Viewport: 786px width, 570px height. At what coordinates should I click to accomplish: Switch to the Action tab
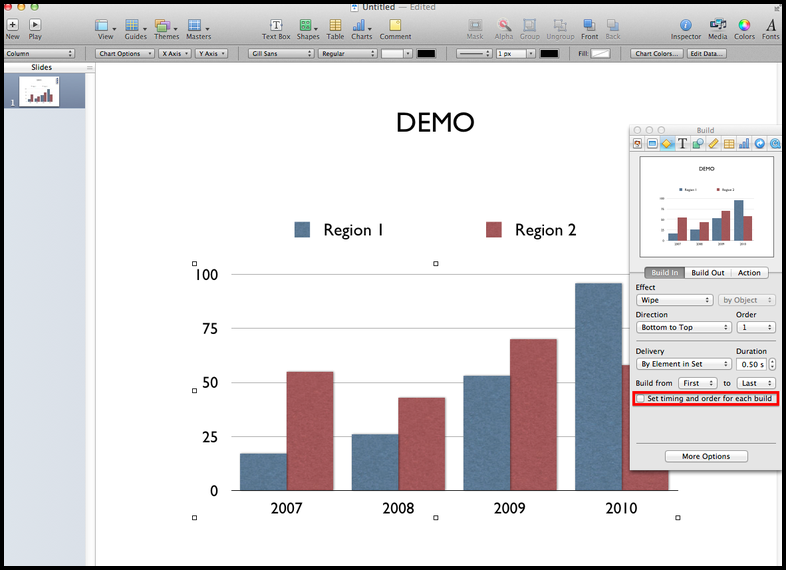749,273
